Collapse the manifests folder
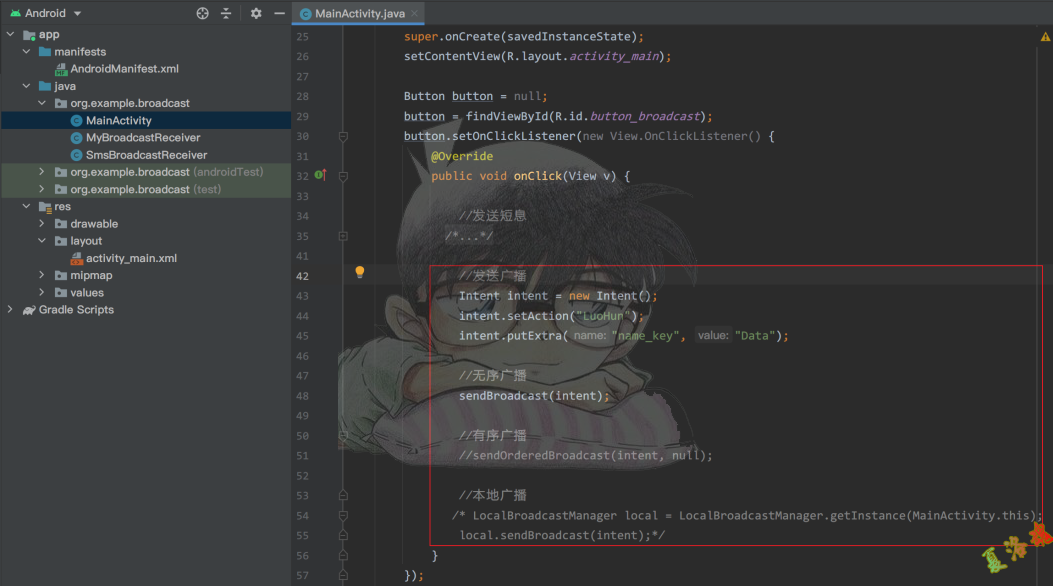 coord(27,52)
